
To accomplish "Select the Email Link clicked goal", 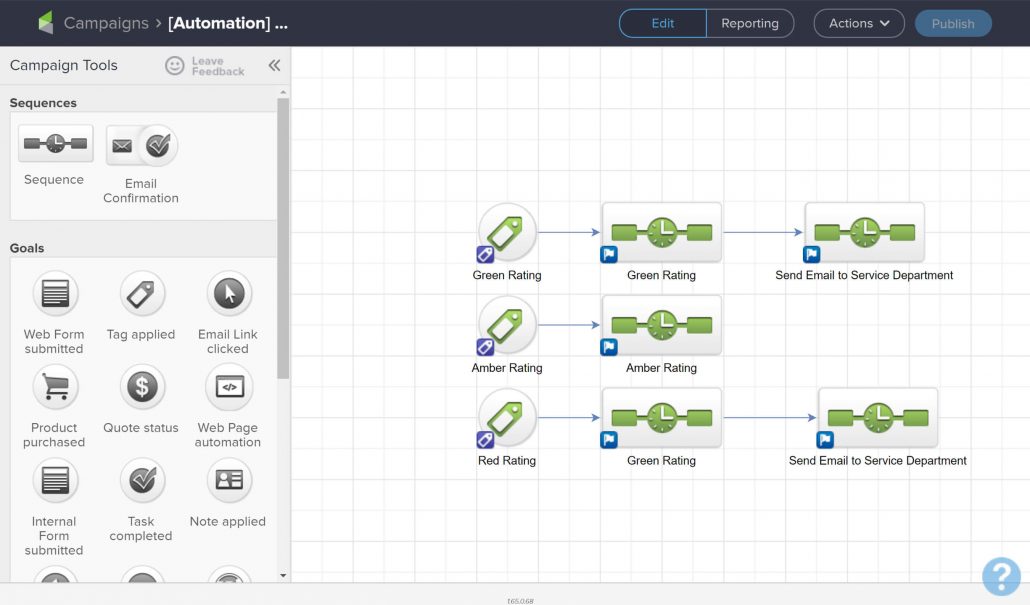I will point(229,293).
